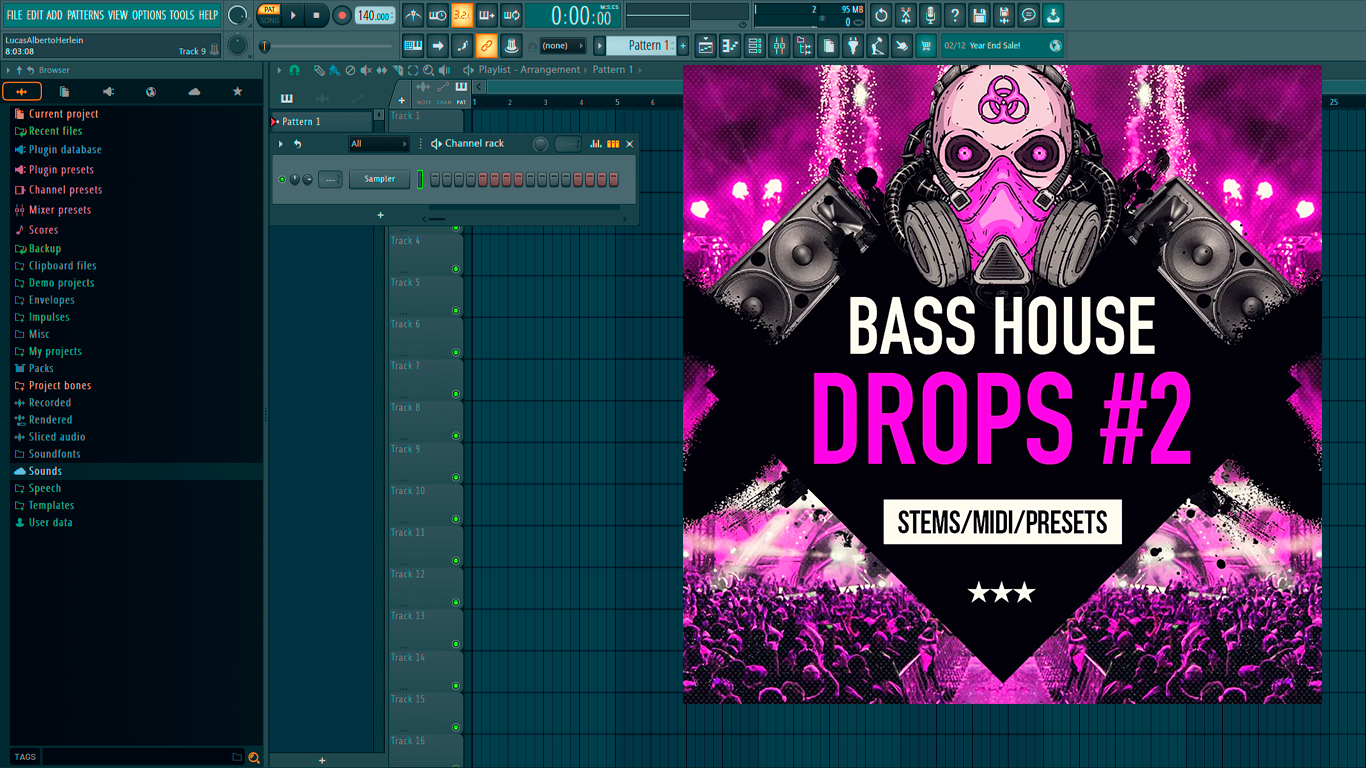
Task: Select the playlist Paint tool
Action: pyautogui.click(x=334, y=70)
